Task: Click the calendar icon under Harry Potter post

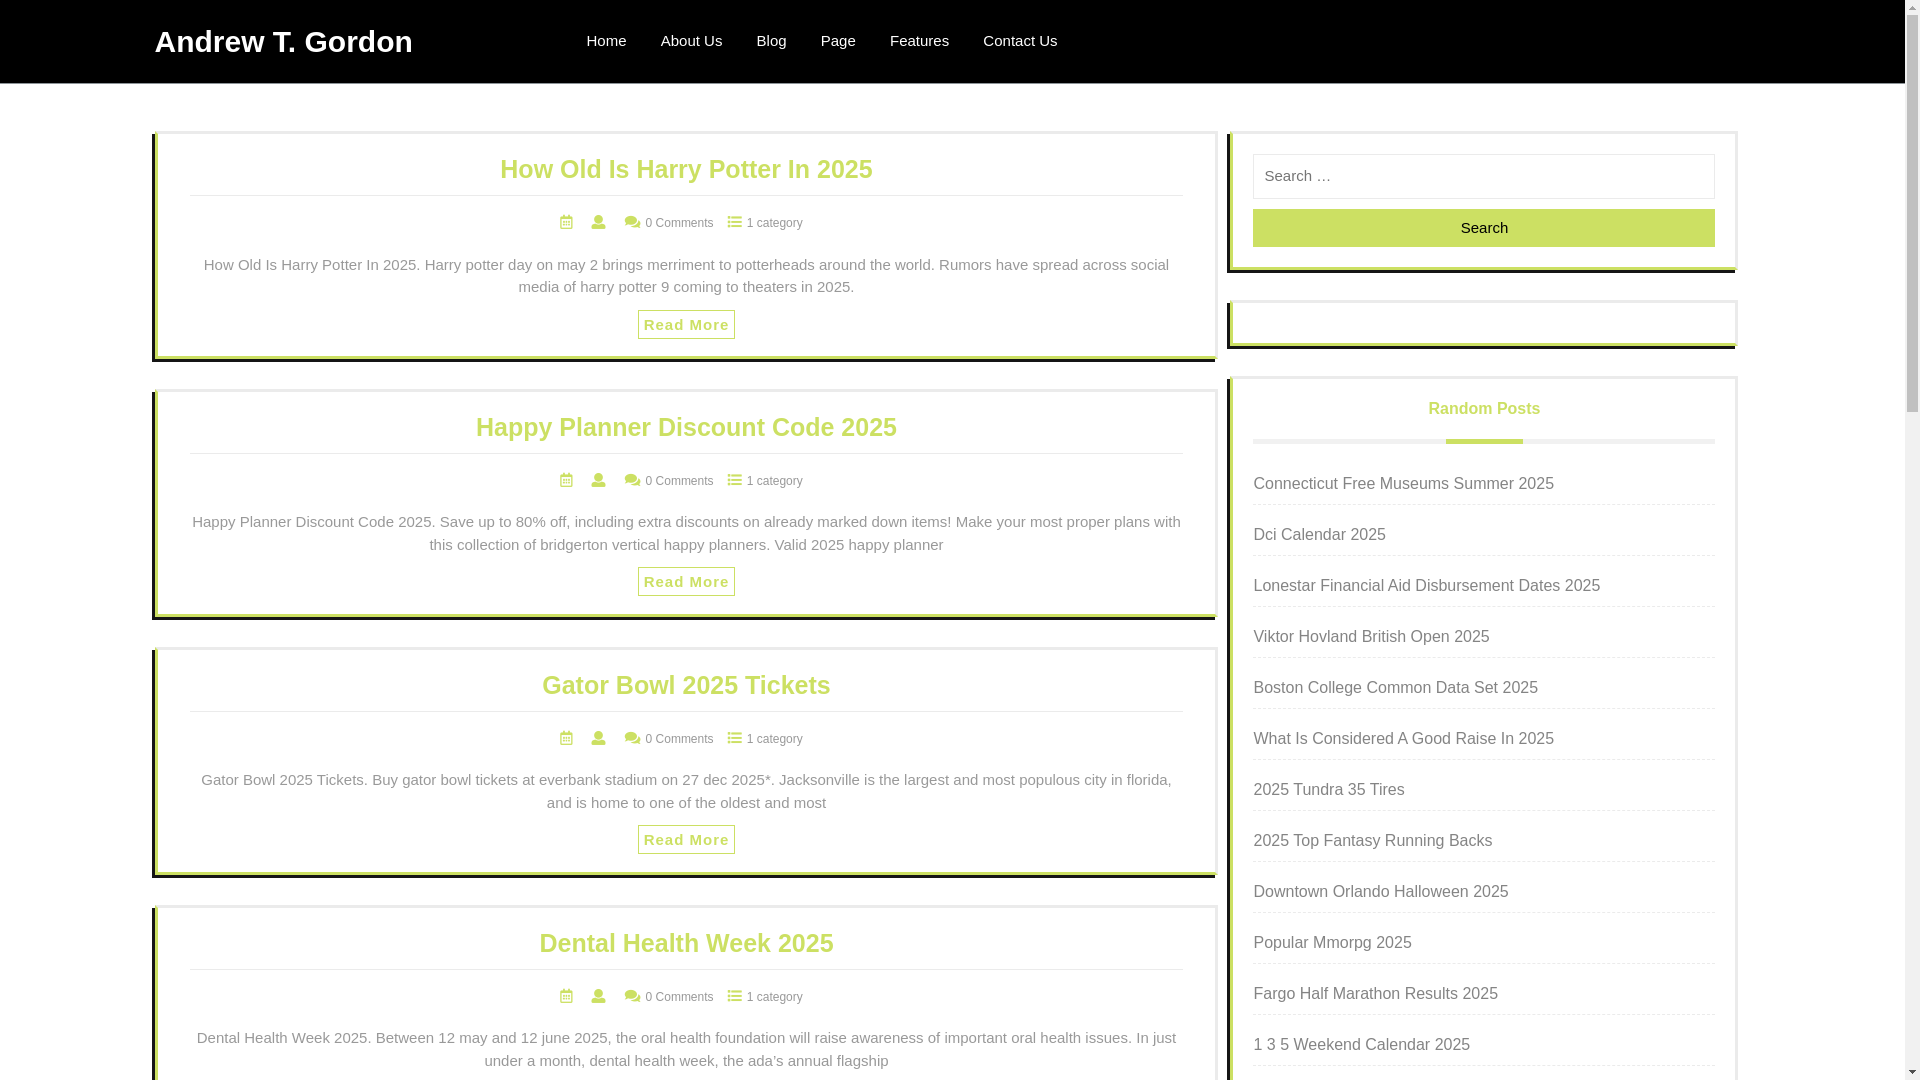Action: 566,222
